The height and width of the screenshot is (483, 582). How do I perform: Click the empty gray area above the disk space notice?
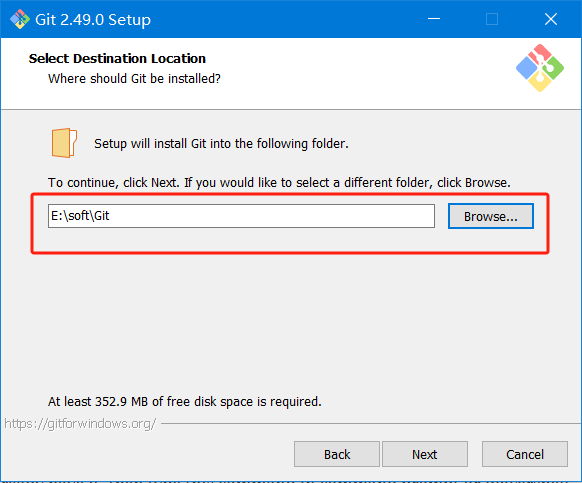pyautogui.click(x=290, y=323)
